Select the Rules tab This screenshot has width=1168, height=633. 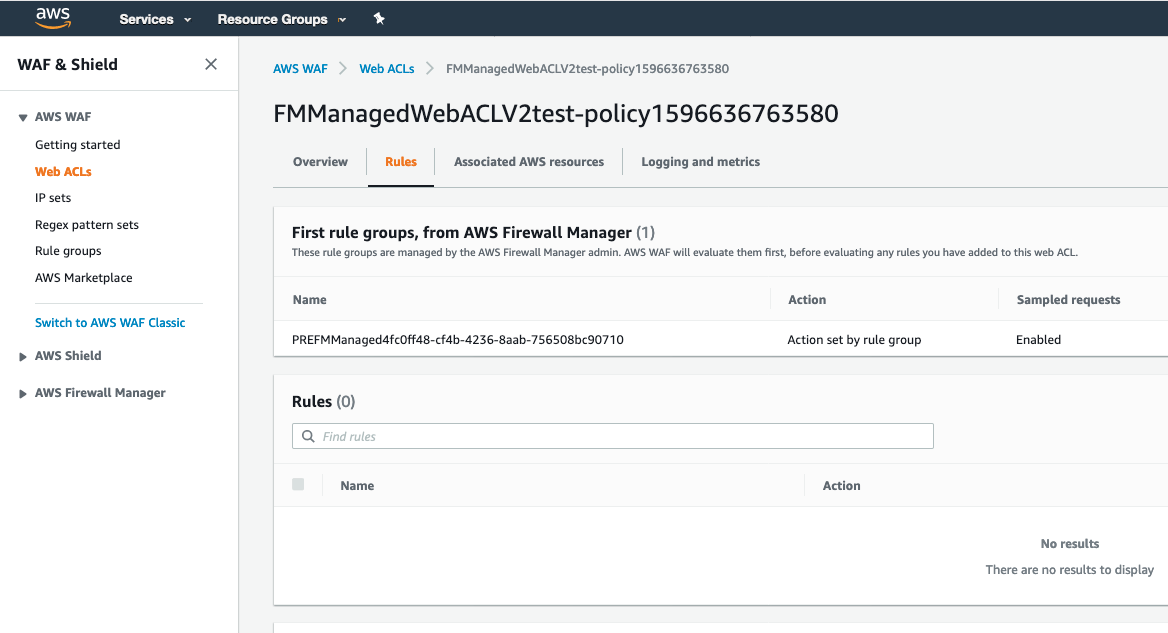401,162
